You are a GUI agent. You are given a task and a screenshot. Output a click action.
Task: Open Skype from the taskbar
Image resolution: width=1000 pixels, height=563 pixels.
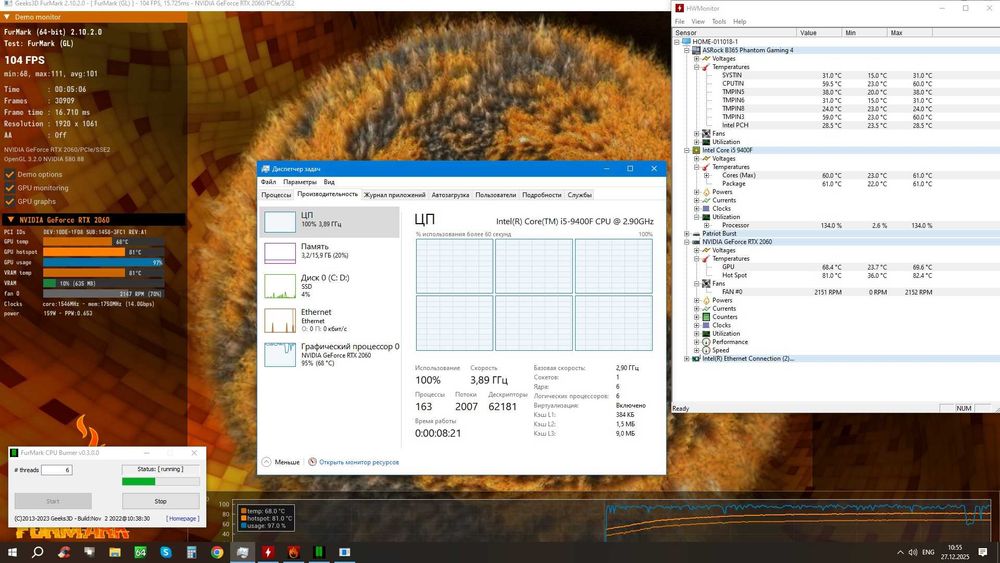point(166,552)
